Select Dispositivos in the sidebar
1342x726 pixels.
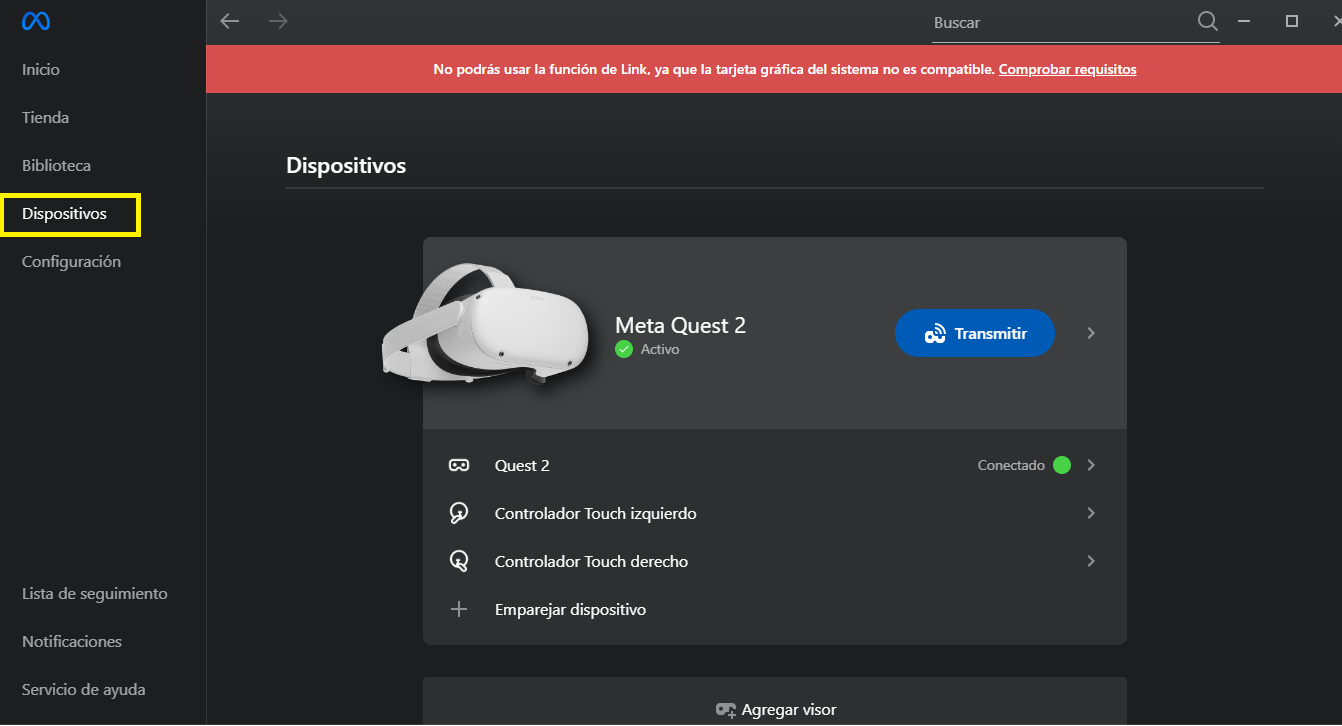click(64, 214)
